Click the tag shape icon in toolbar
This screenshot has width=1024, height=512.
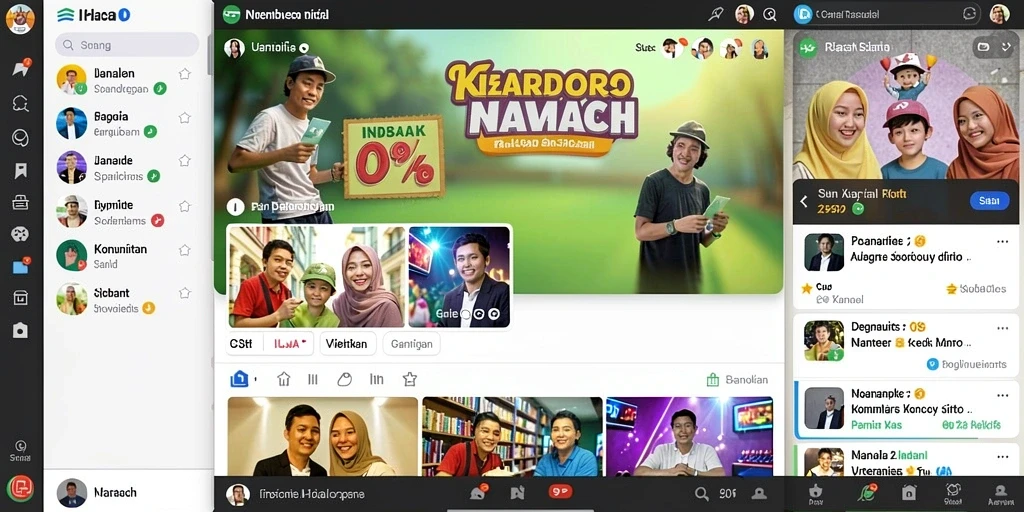[345, 379]
